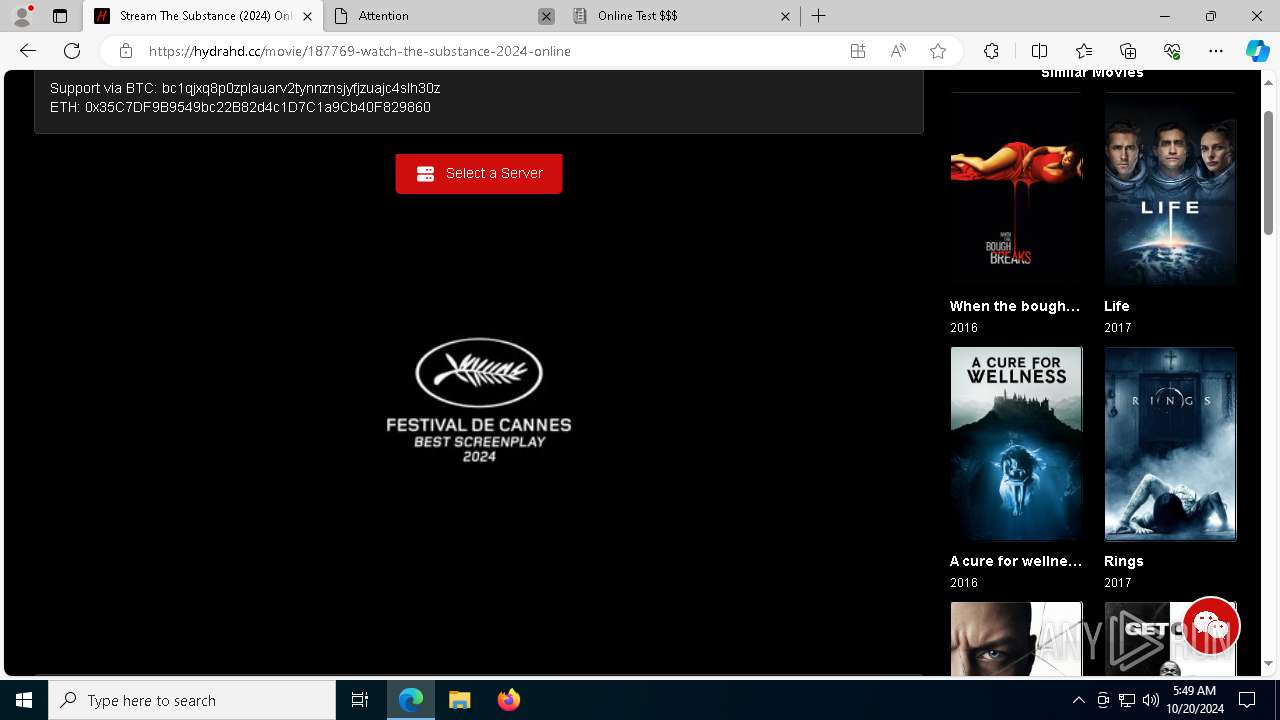
Task: Click the Select a Server button
Action: coord(479,173)
